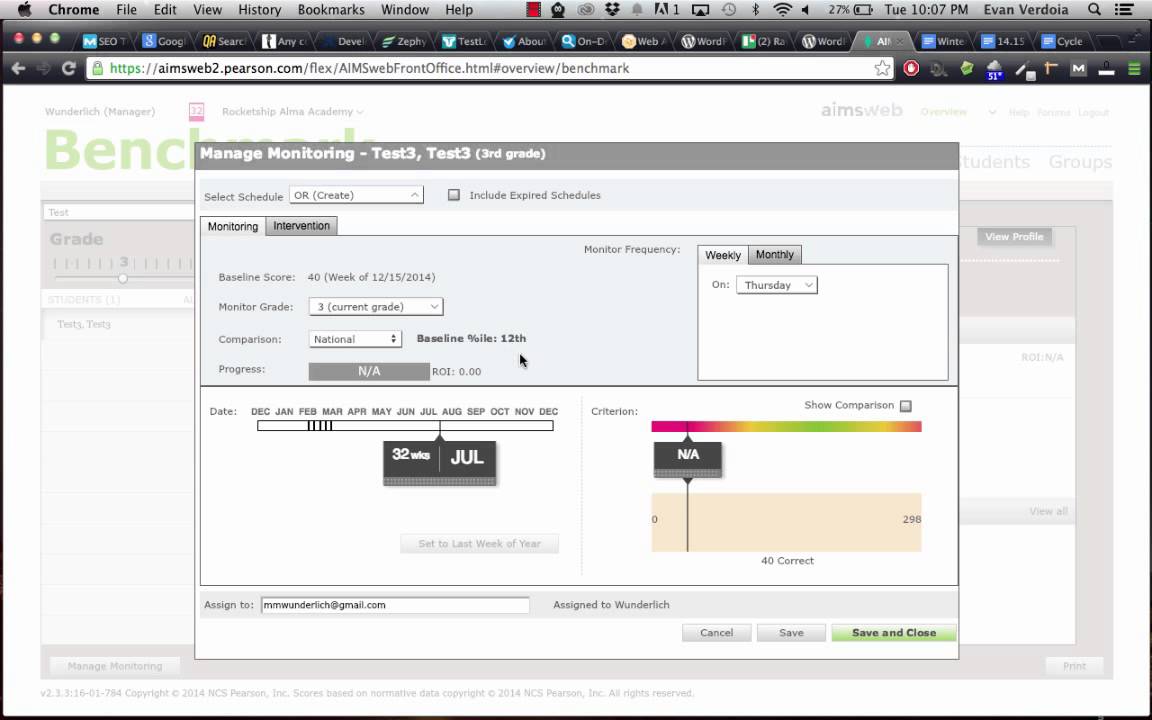Viewport: 1152px width, 720px height.
Task: Click the Cancel button
Action: [716, 633]
